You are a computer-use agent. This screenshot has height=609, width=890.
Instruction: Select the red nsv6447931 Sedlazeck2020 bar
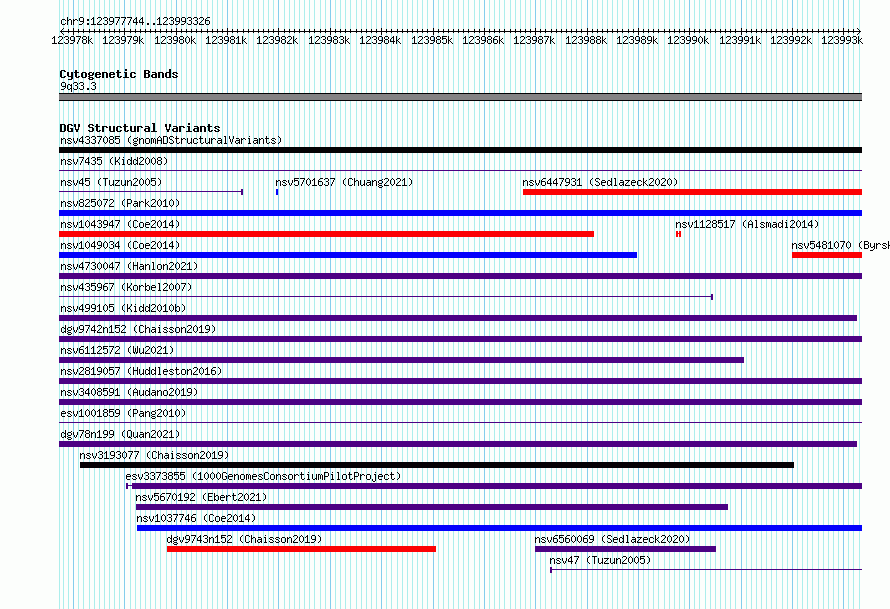pyautogui.click(x=692, y=192)
